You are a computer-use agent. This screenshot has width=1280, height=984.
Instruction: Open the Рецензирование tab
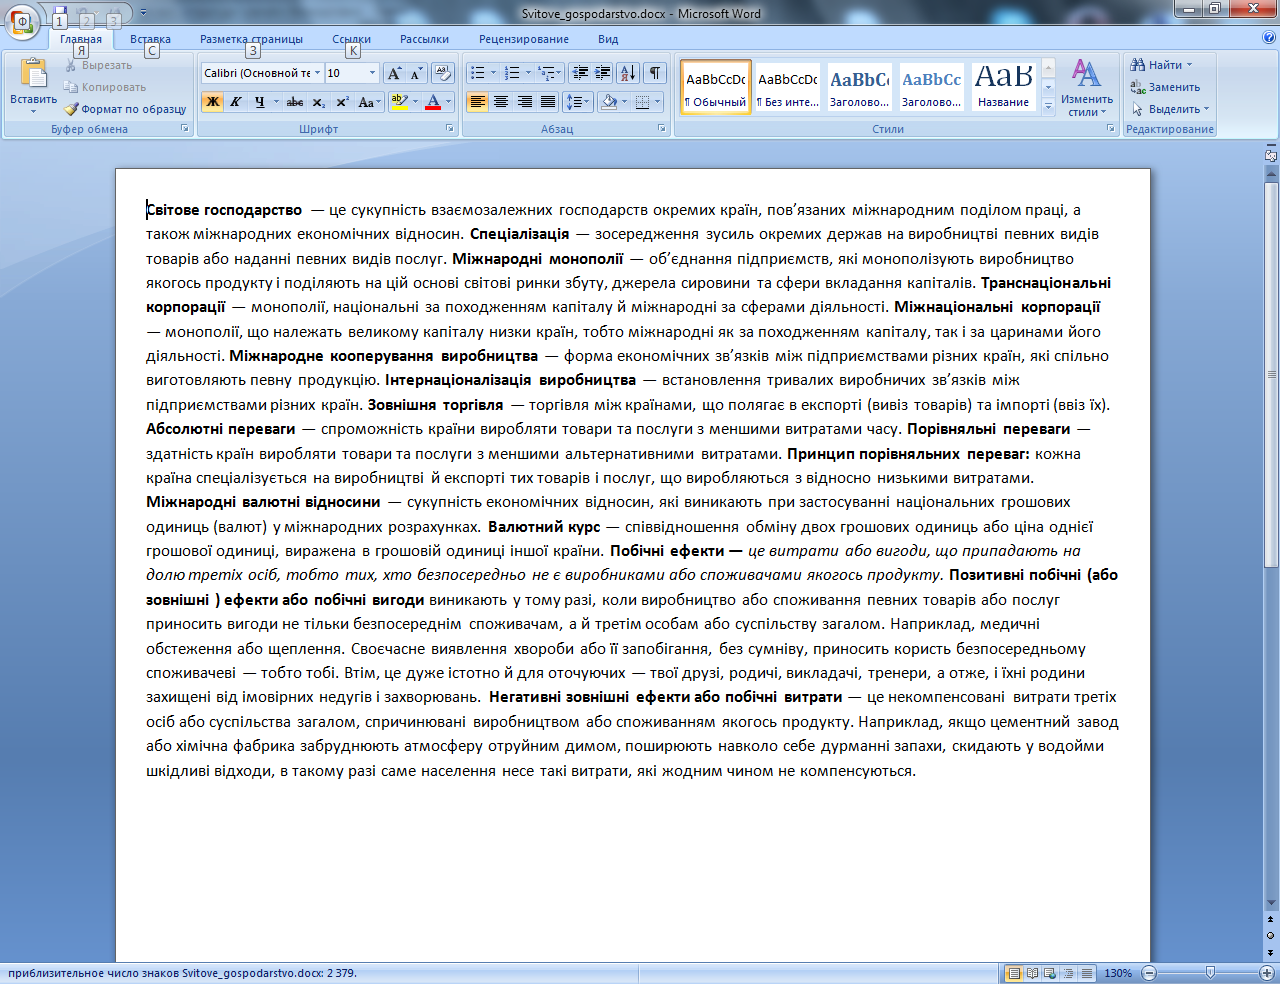524,39
